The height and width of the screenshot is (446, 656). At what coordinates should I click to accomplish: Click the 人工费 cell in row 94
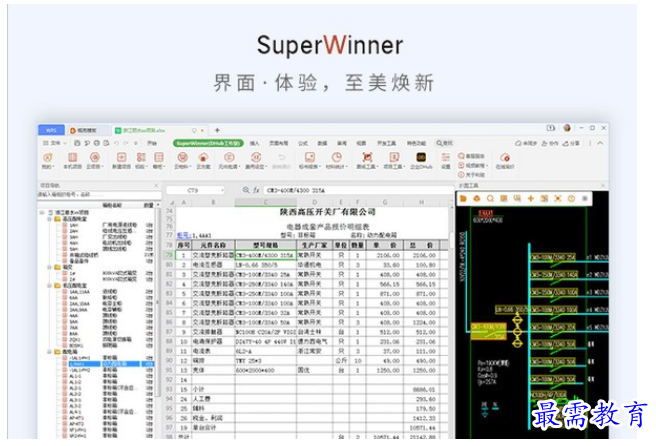(213, 399)
